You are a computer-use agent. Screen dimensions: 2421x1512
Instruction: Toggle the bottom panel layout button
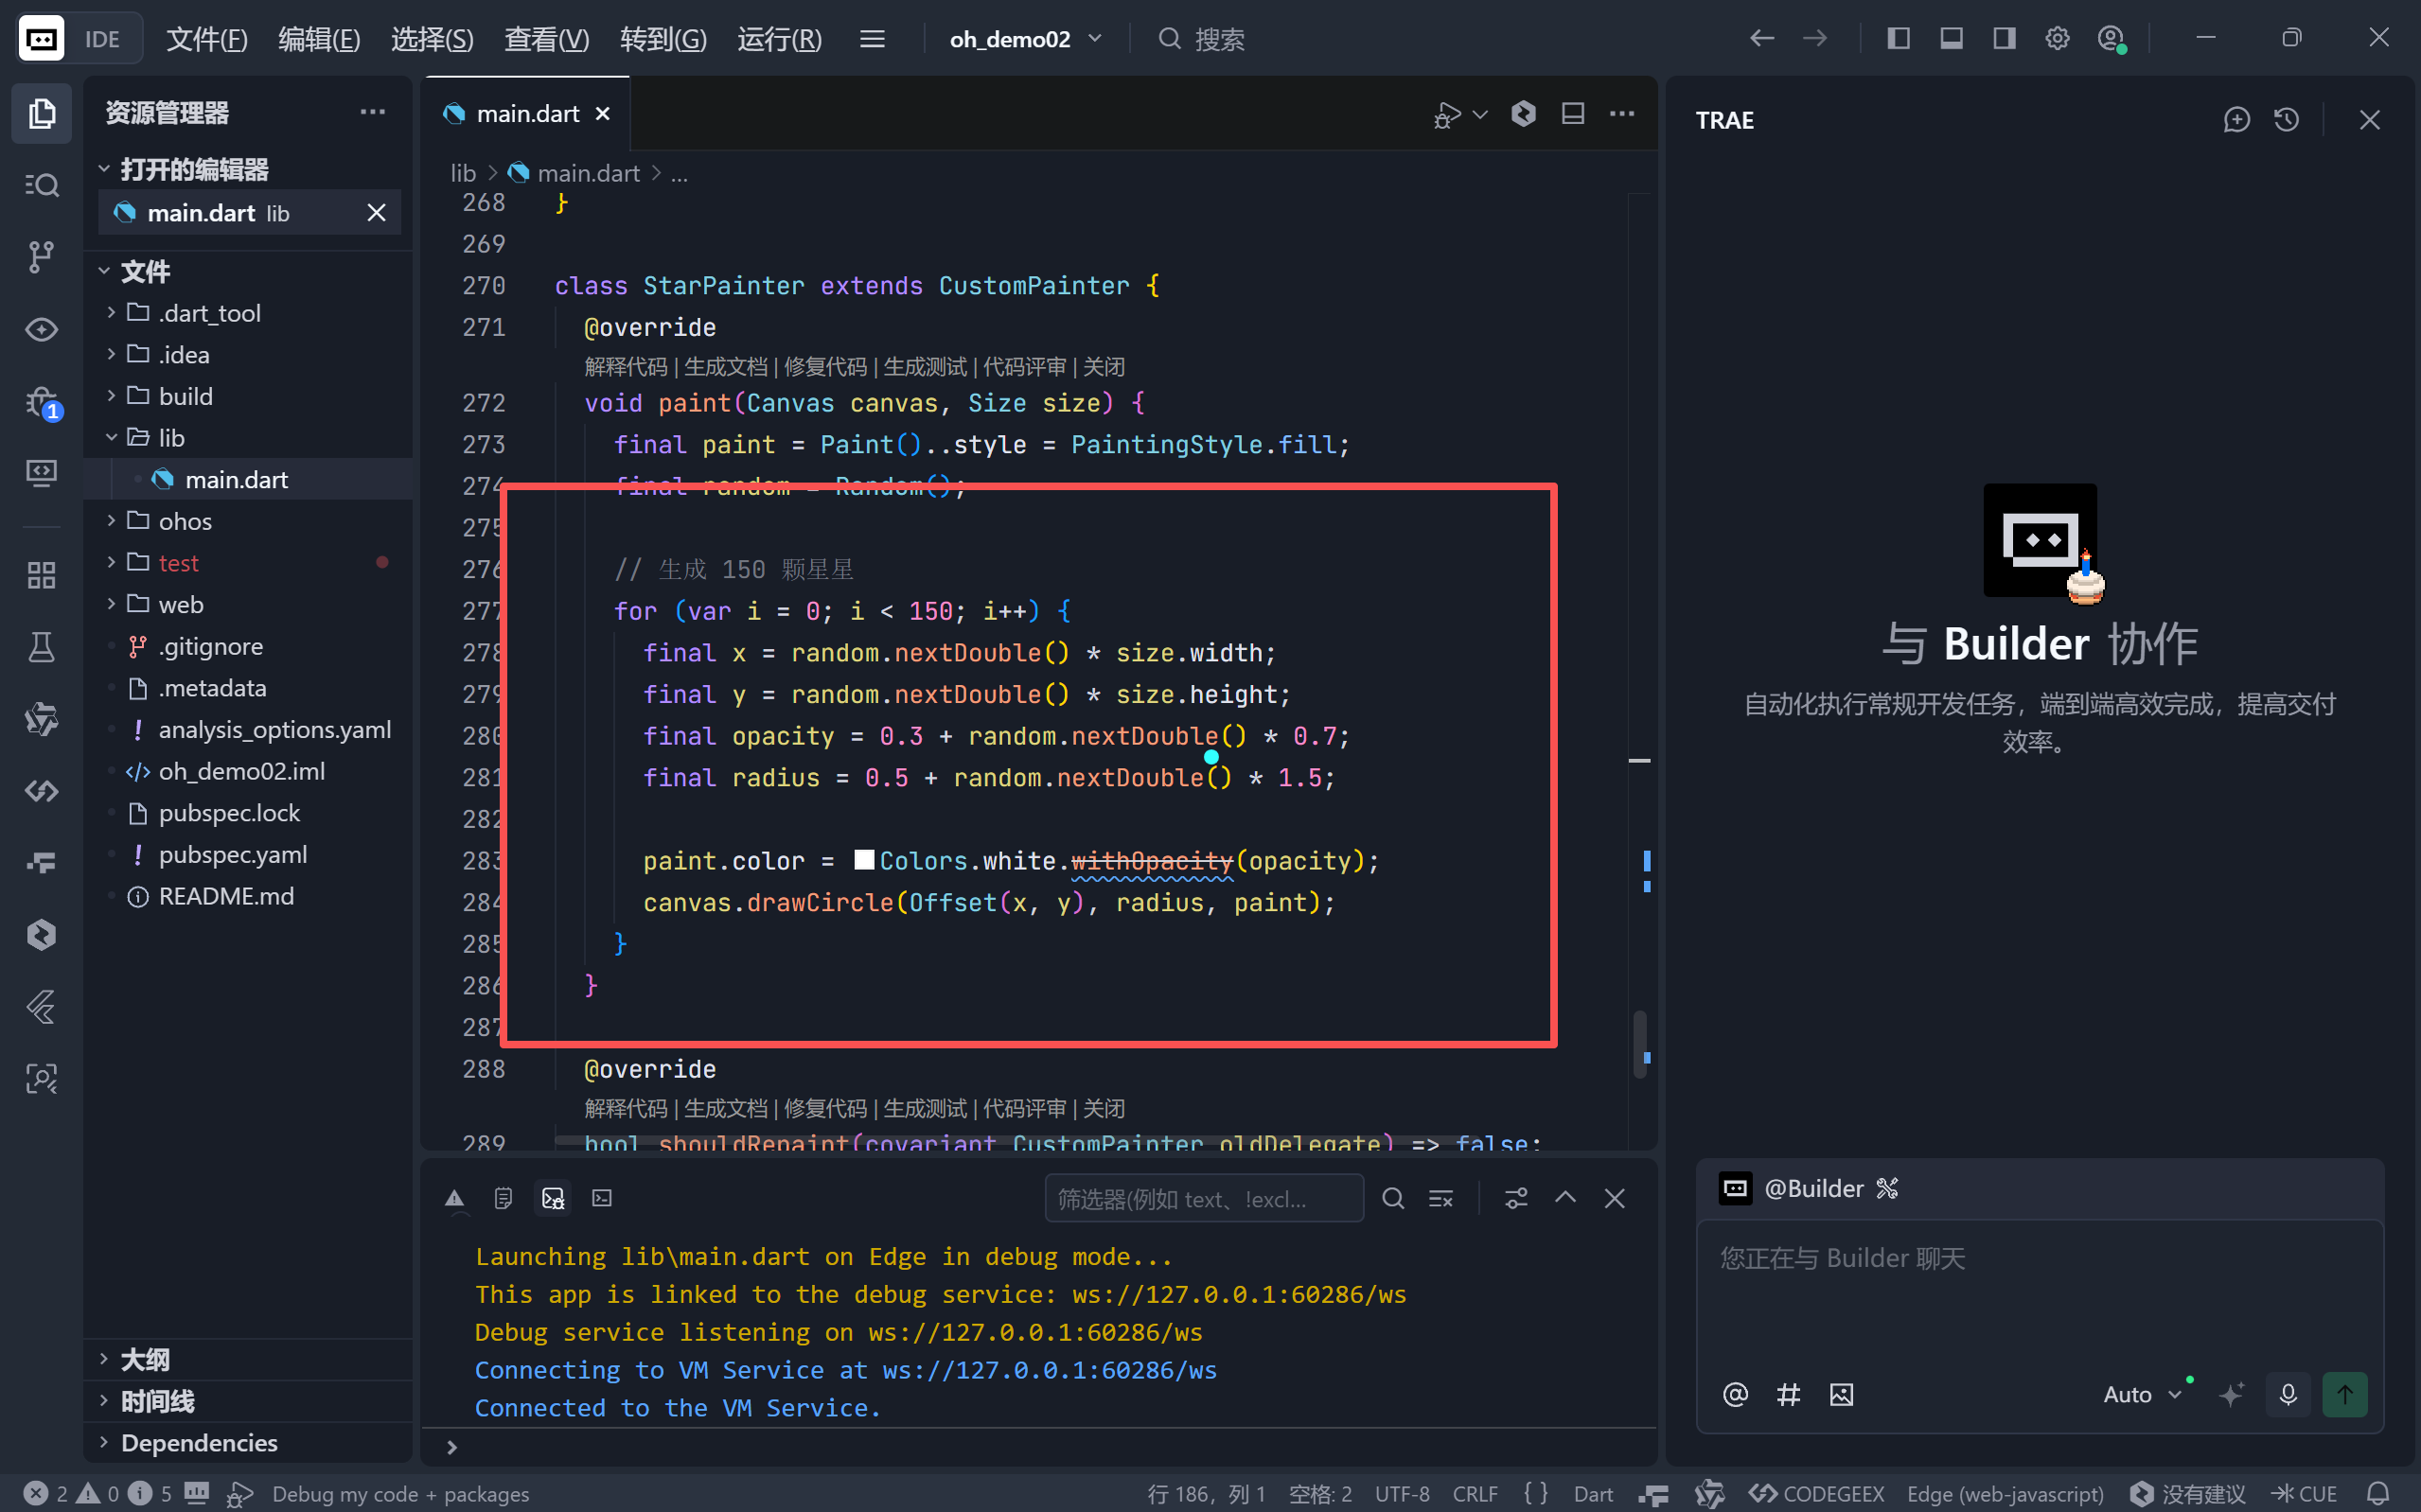tap(1951, 39)
